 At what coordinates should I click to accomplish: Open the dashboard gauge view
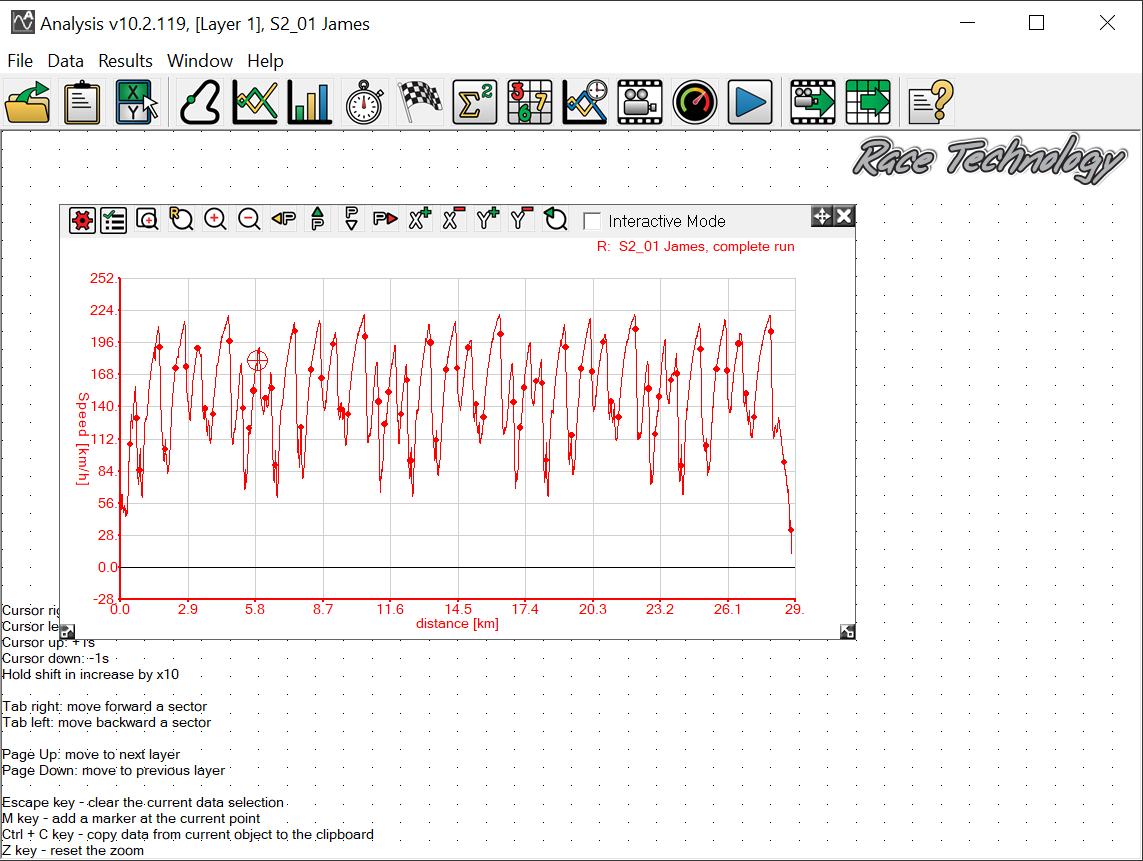click(x=694, y=102)
